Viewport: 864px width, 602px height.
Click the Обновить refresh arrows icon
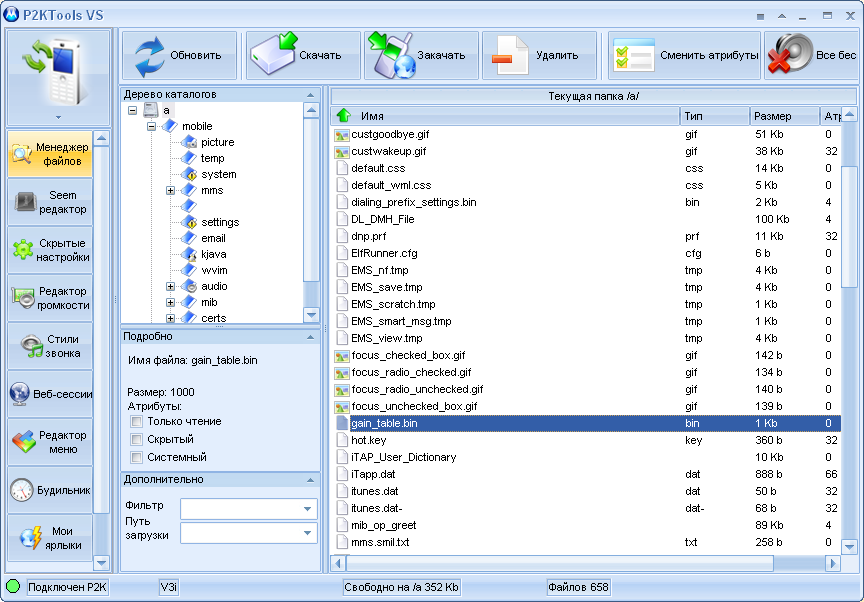(x=149, y=56)
